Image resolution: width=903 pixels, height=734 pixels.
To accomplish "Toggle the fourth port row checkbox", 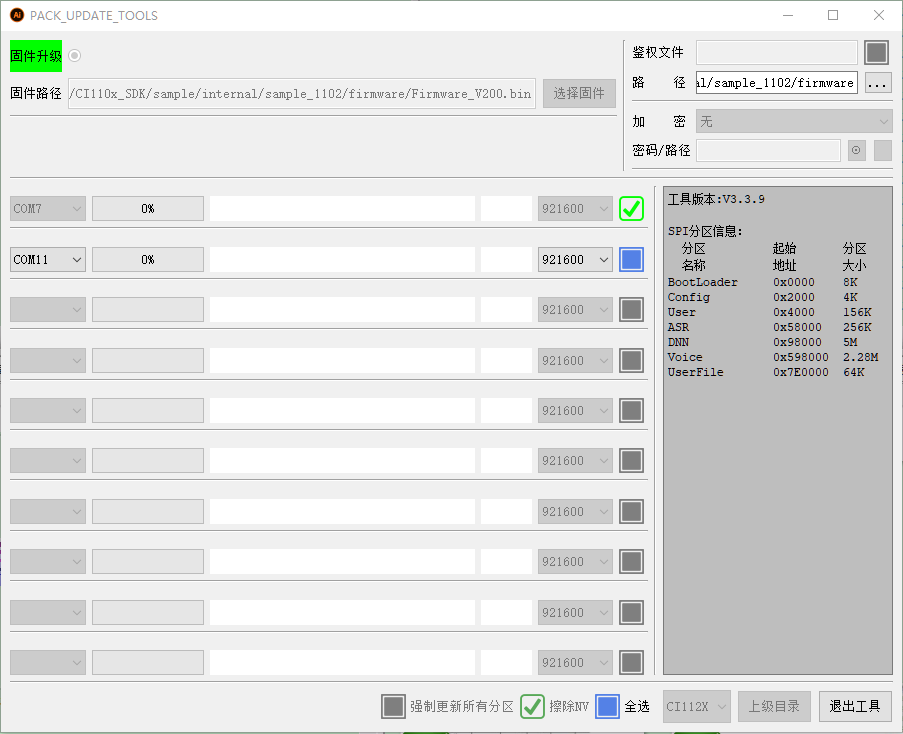I will click(631, 361).
